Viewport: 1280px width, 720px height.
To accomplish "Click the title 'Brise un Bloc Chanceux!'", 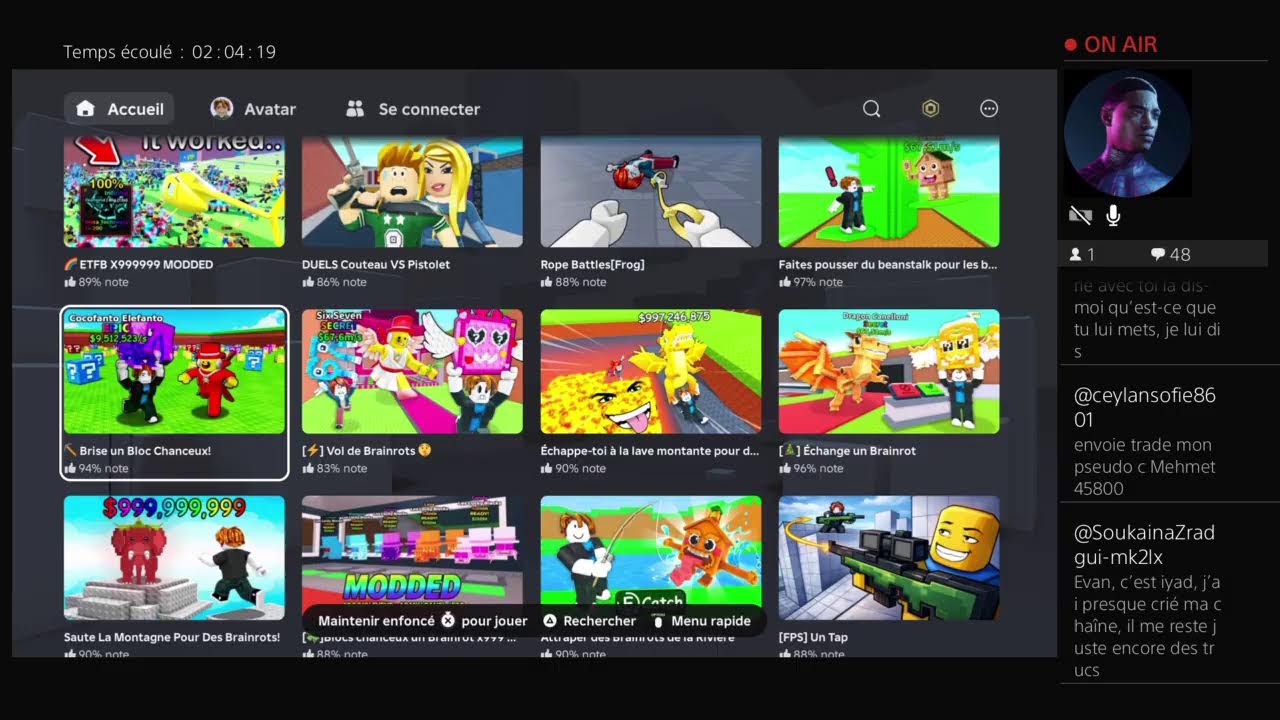I will 138,451.
